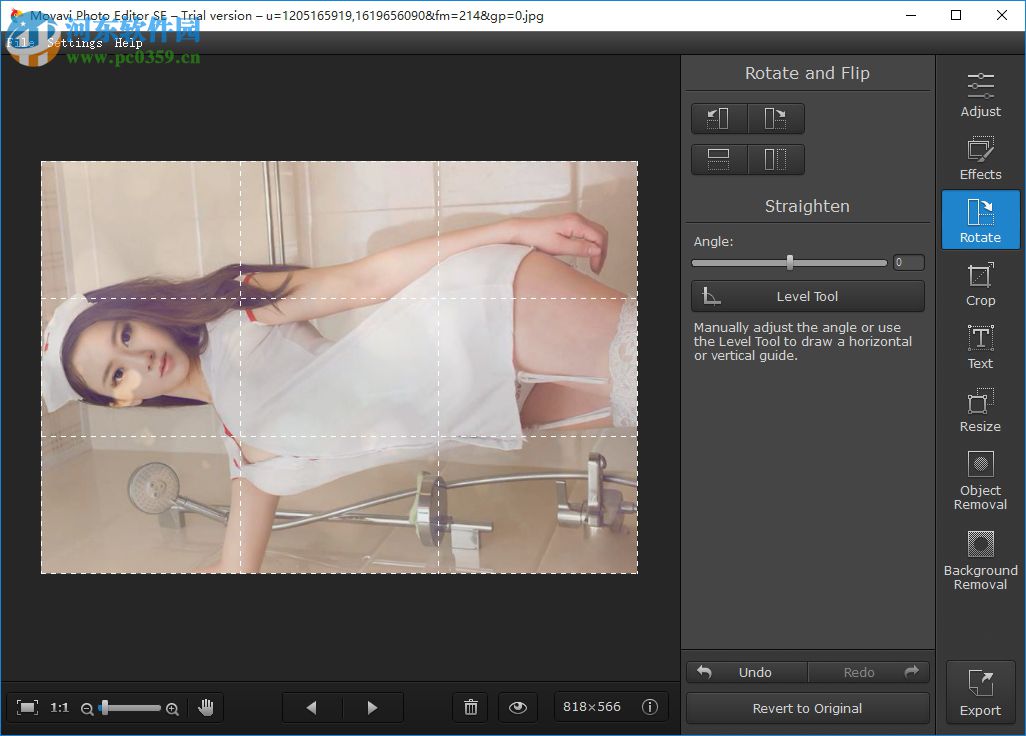
Task: Click the fit to screen icon
Action: (x=27, y=707)
